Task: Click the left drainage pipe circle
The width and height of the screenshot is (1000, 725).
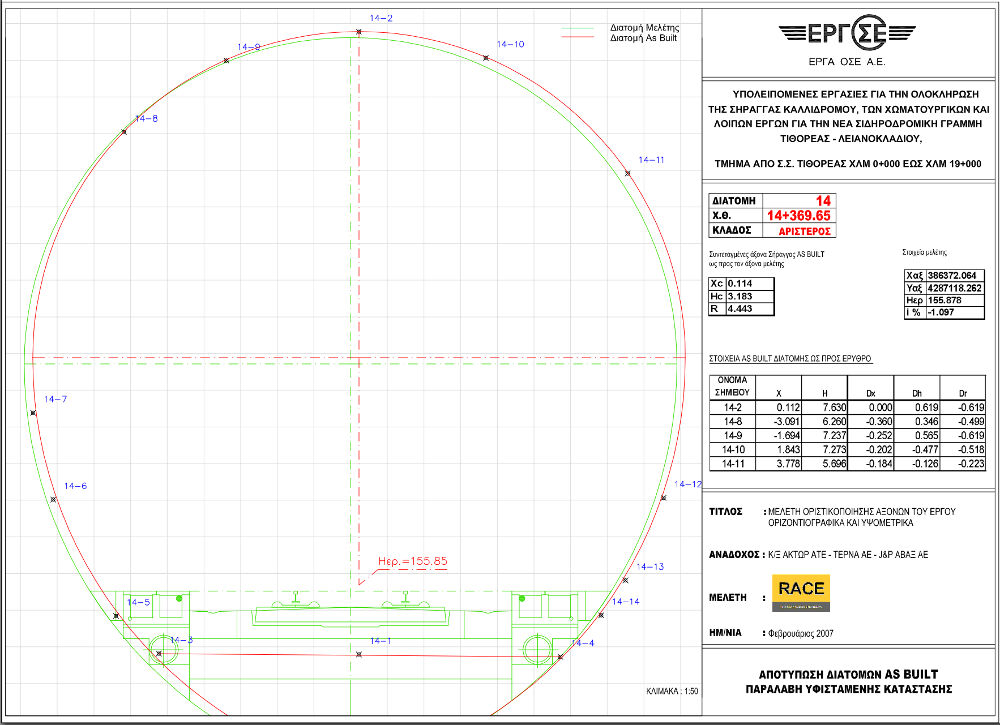Action: click(x=163, y=650)
